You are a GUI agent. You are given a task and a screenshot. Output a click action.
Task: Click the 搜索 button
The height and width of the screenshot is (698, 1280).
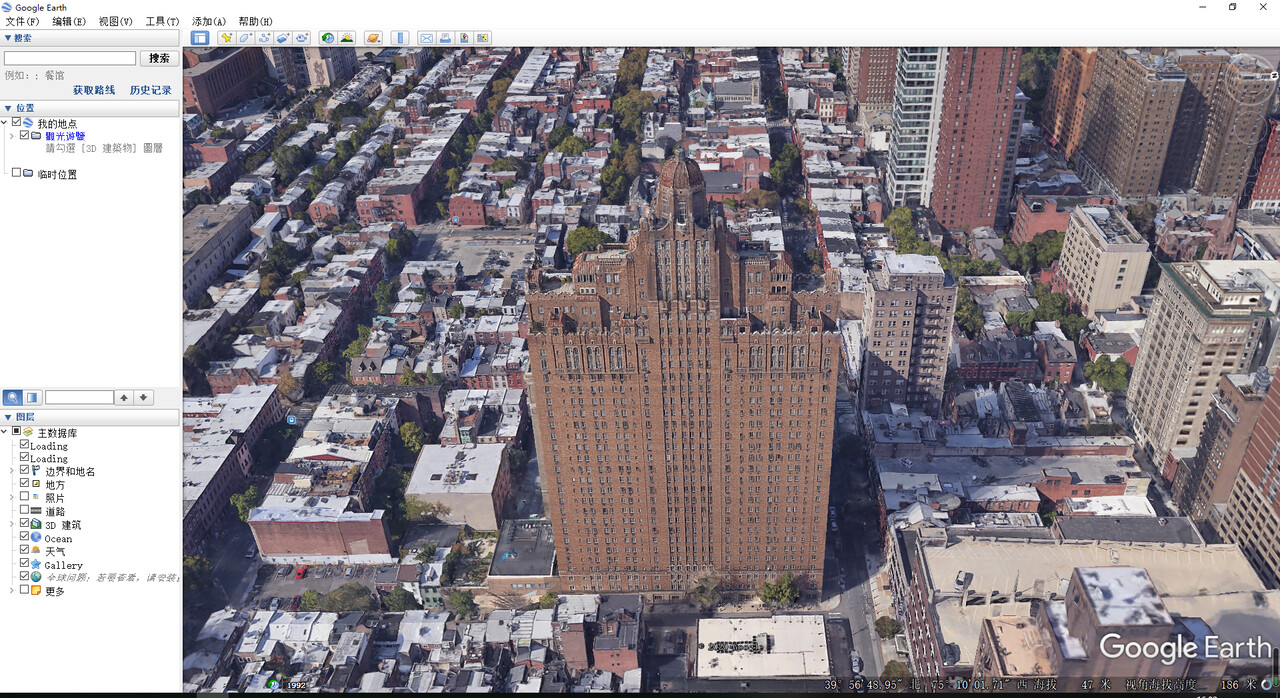158,57
